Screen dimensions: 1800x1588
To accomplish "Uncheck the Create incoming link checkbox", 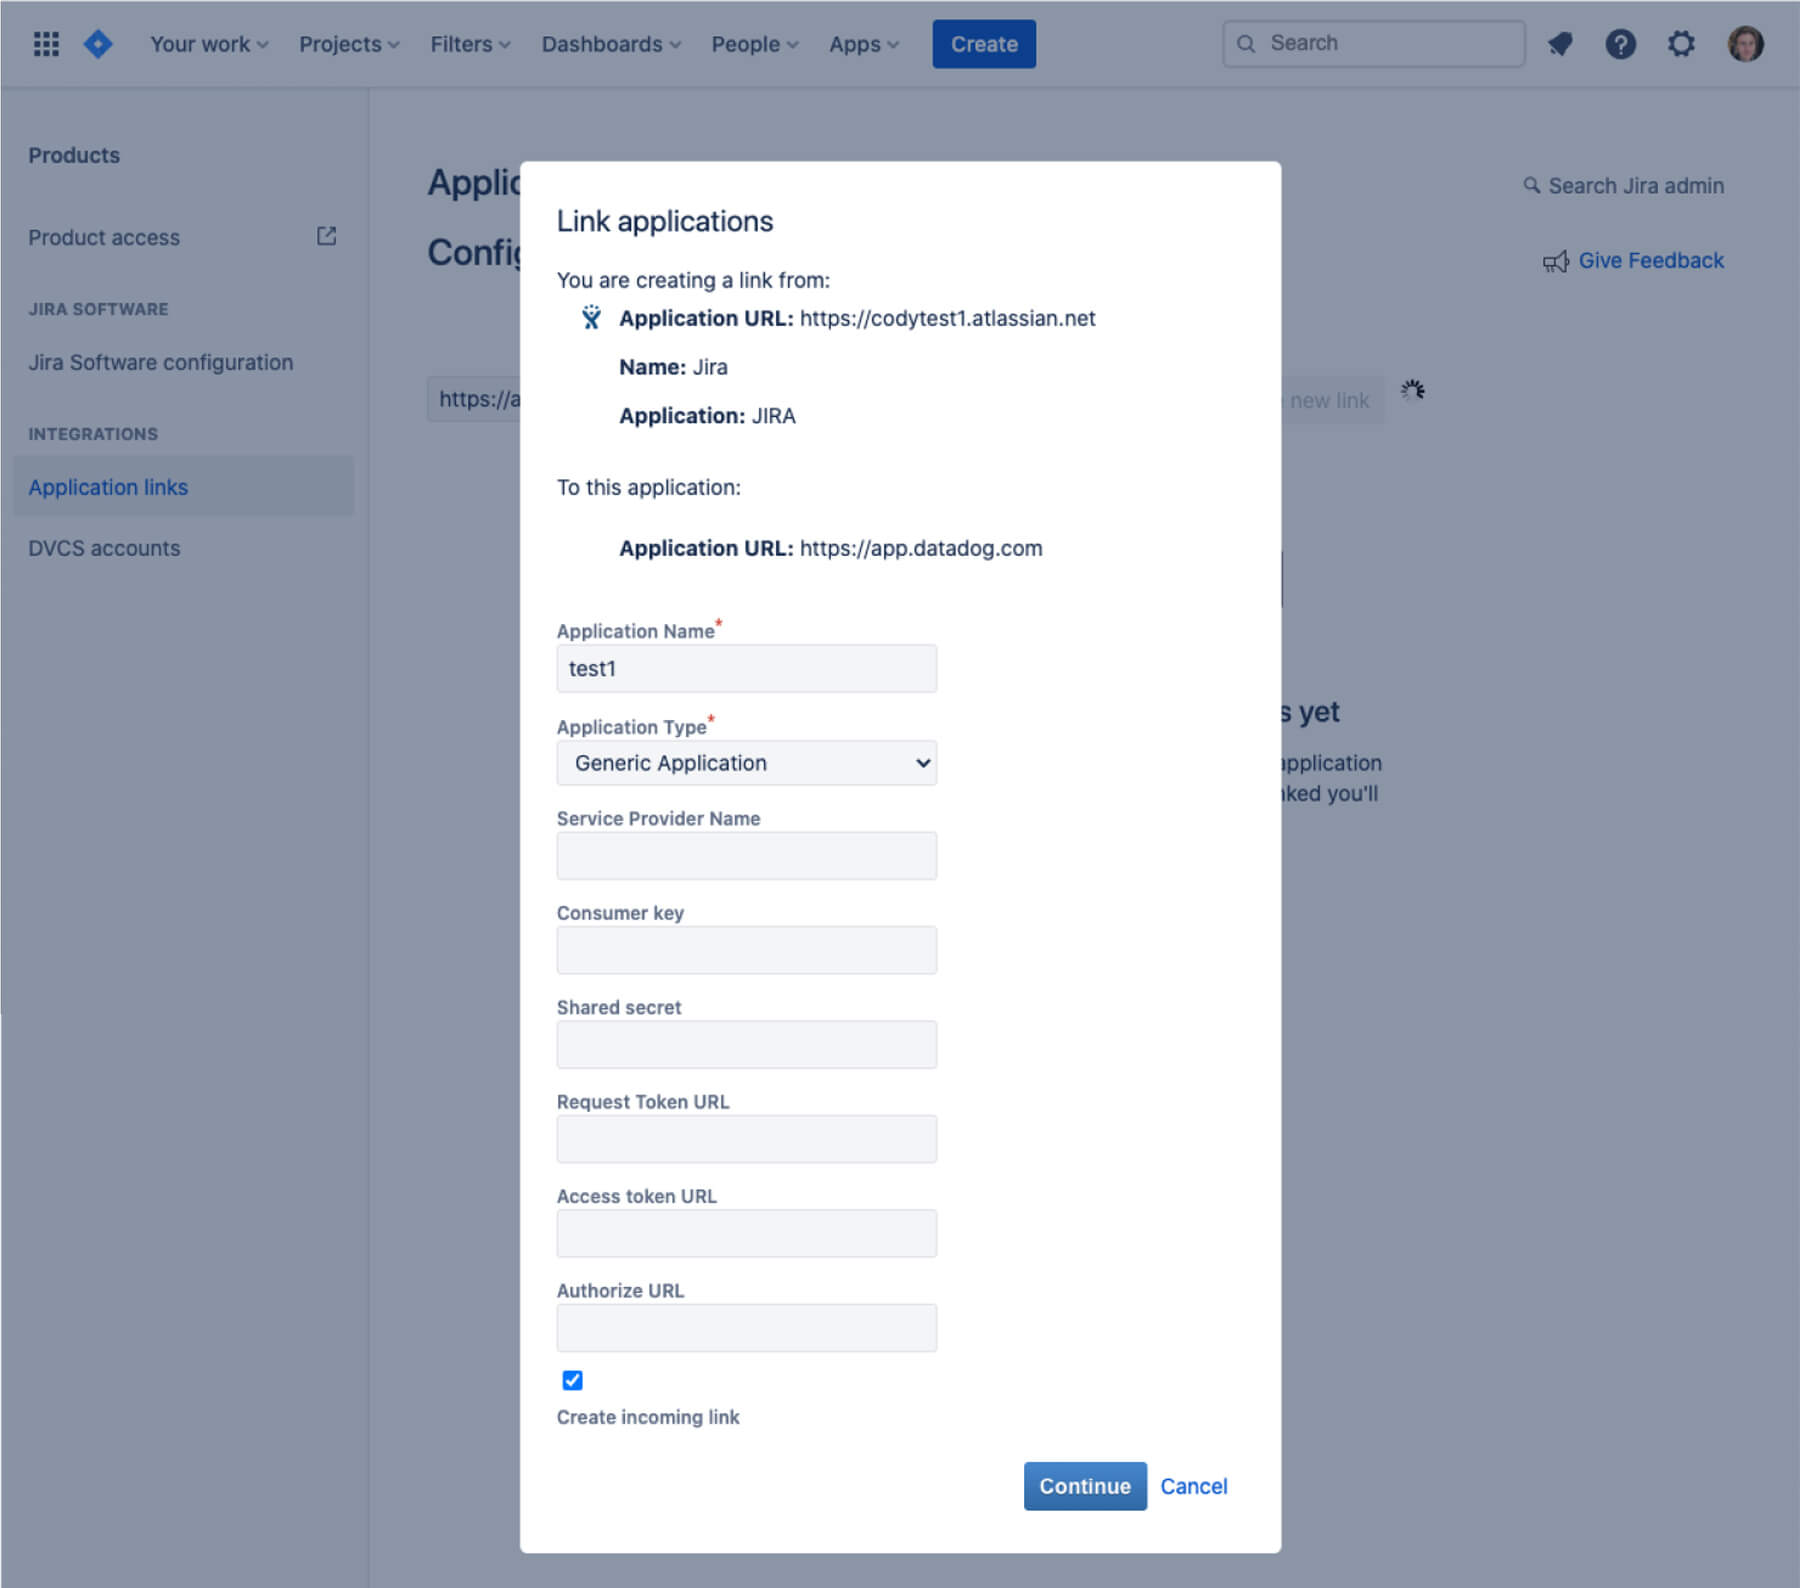I will (572, 1380).
